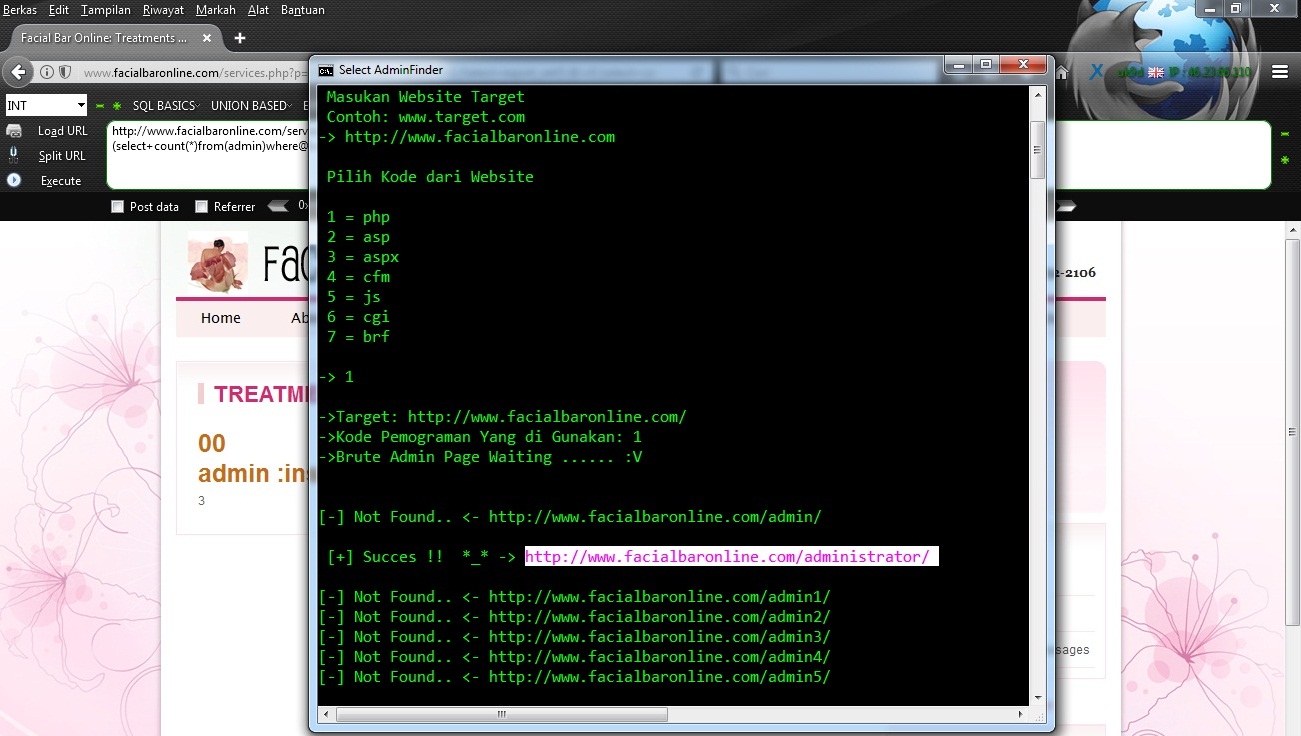
Task: Click 'Pilih Kode dari Website' line
Action: [x=430, y=177]
